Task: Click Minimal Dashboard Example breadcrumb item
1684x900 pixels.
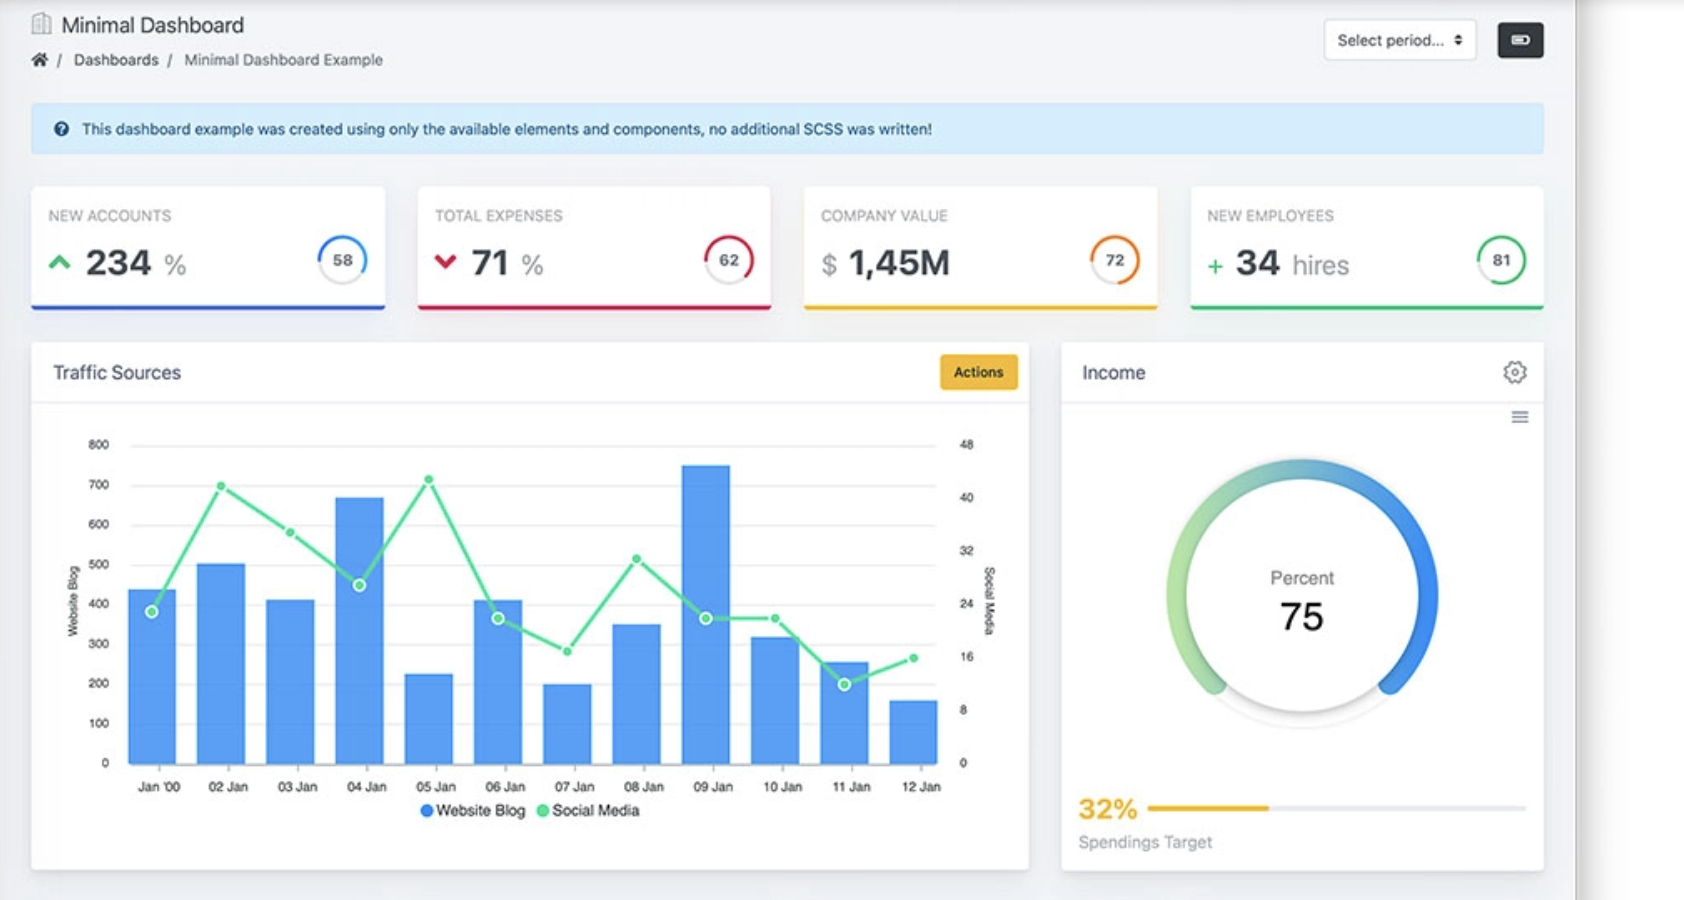Action: (x=283, y=60)
